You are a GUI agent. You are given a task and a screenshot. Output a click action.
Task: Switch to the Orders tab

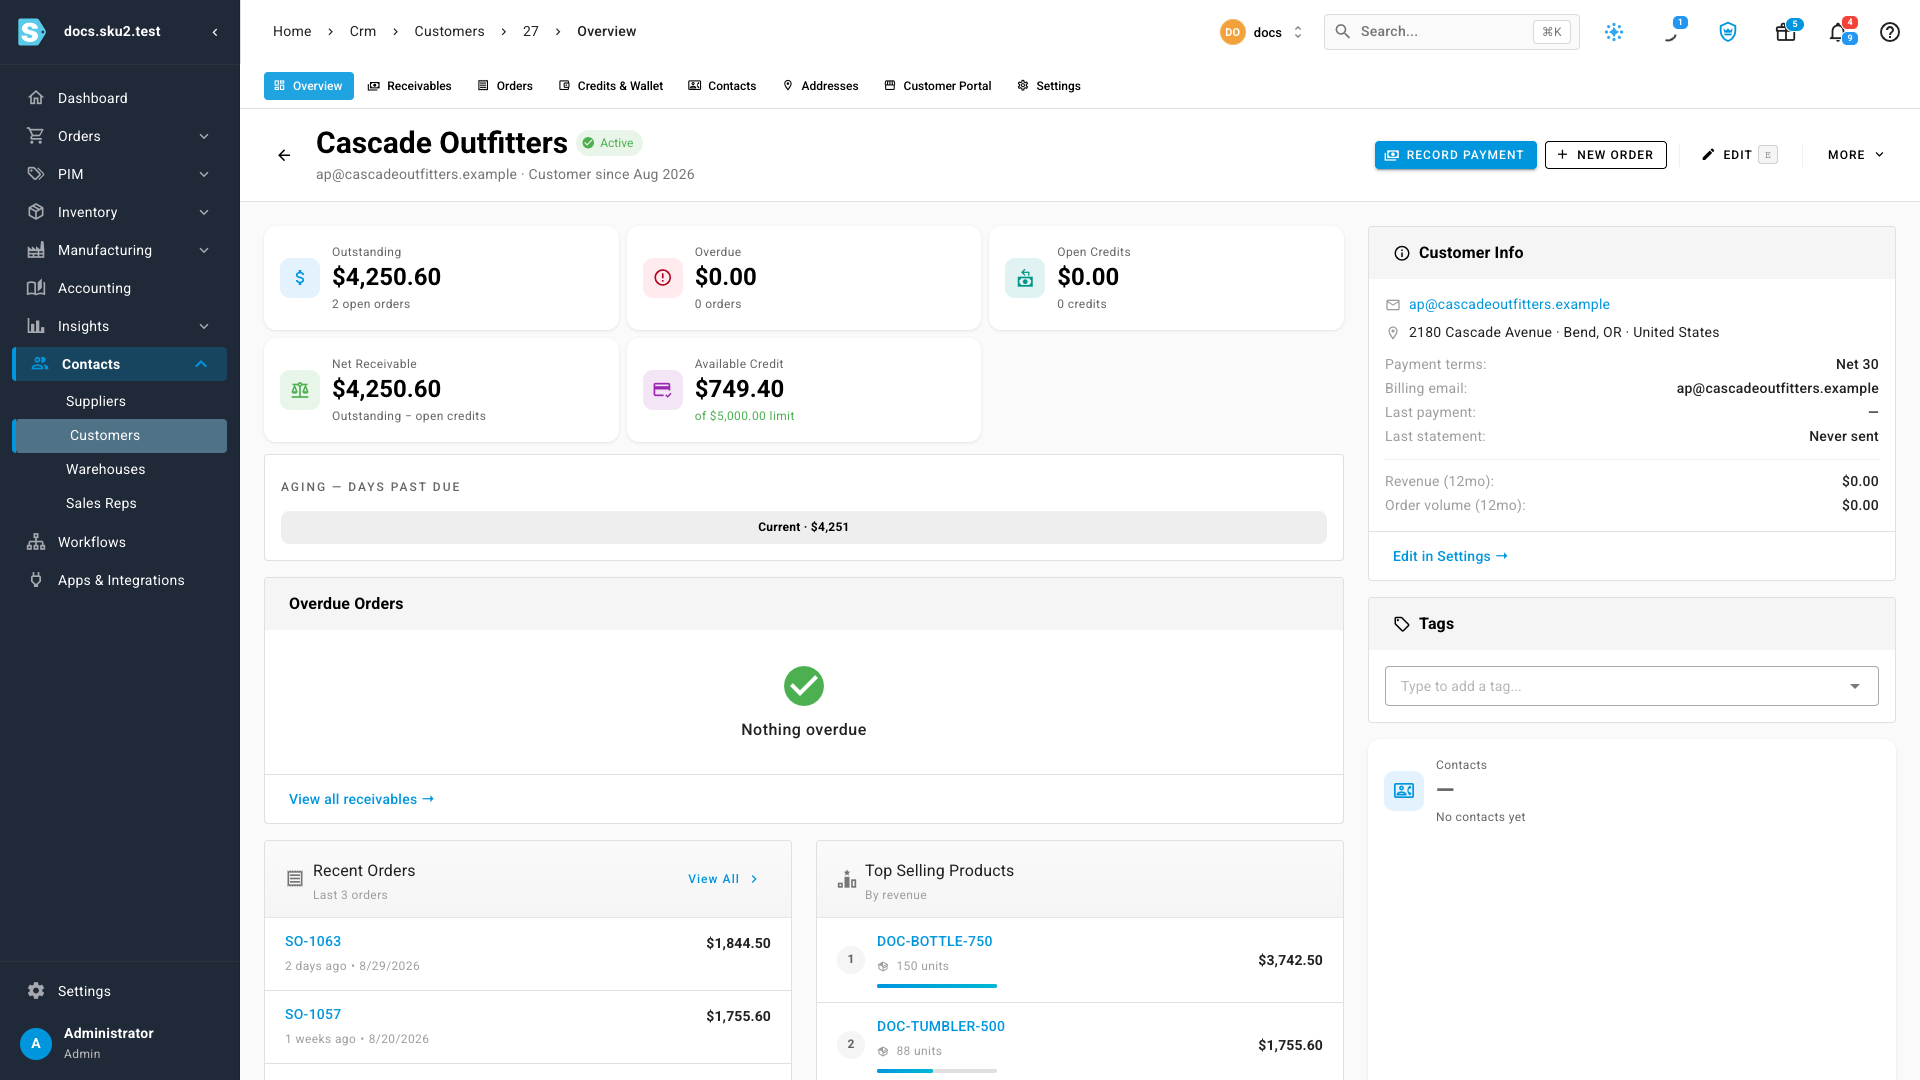(x=505, y=86)
